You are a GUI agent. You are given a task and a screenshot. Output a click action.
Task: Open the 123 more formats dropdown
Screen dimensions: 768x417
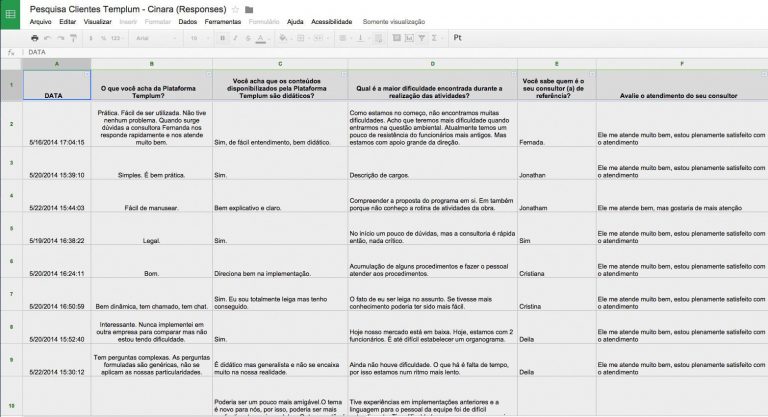click(117, 38)
